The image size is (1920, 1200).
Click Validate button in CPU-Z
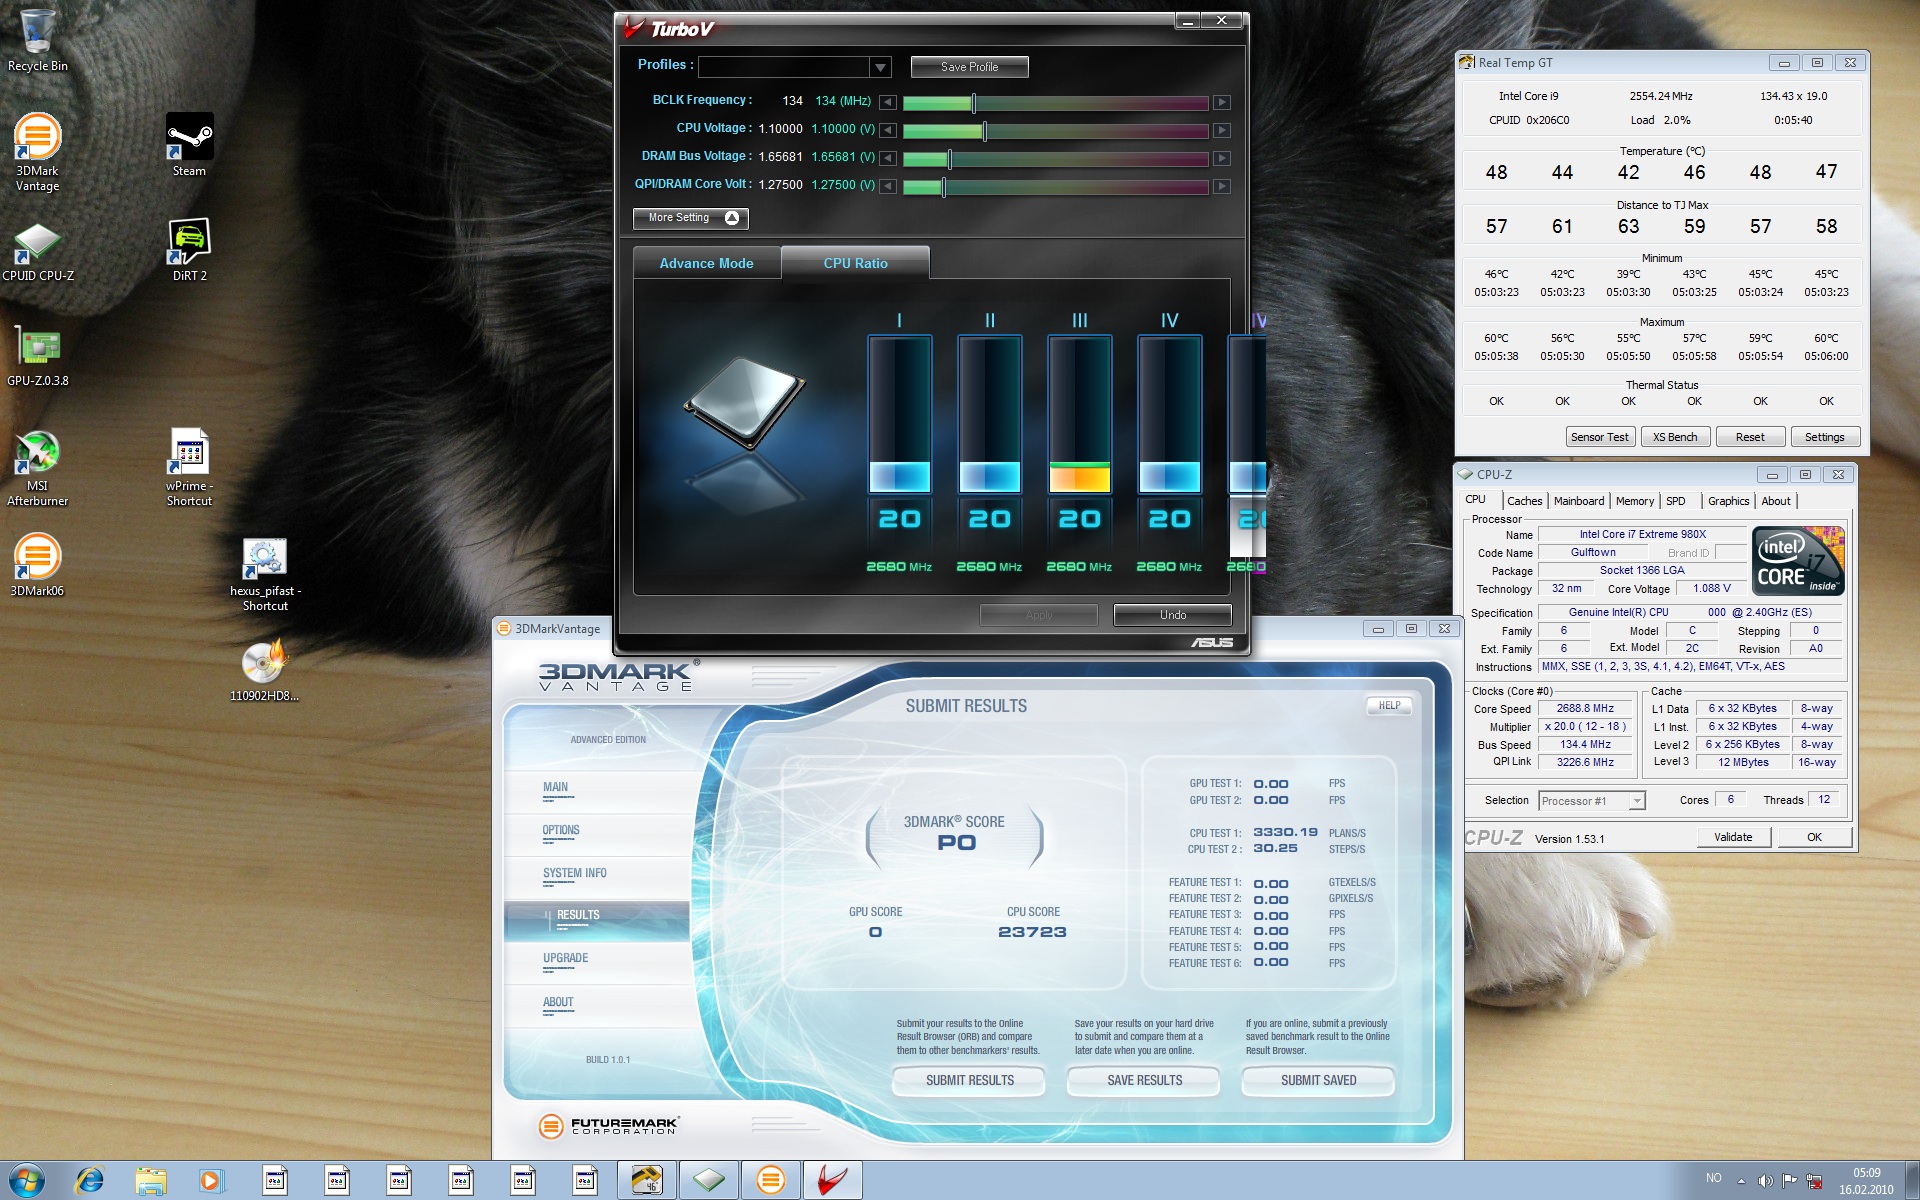1733,838
